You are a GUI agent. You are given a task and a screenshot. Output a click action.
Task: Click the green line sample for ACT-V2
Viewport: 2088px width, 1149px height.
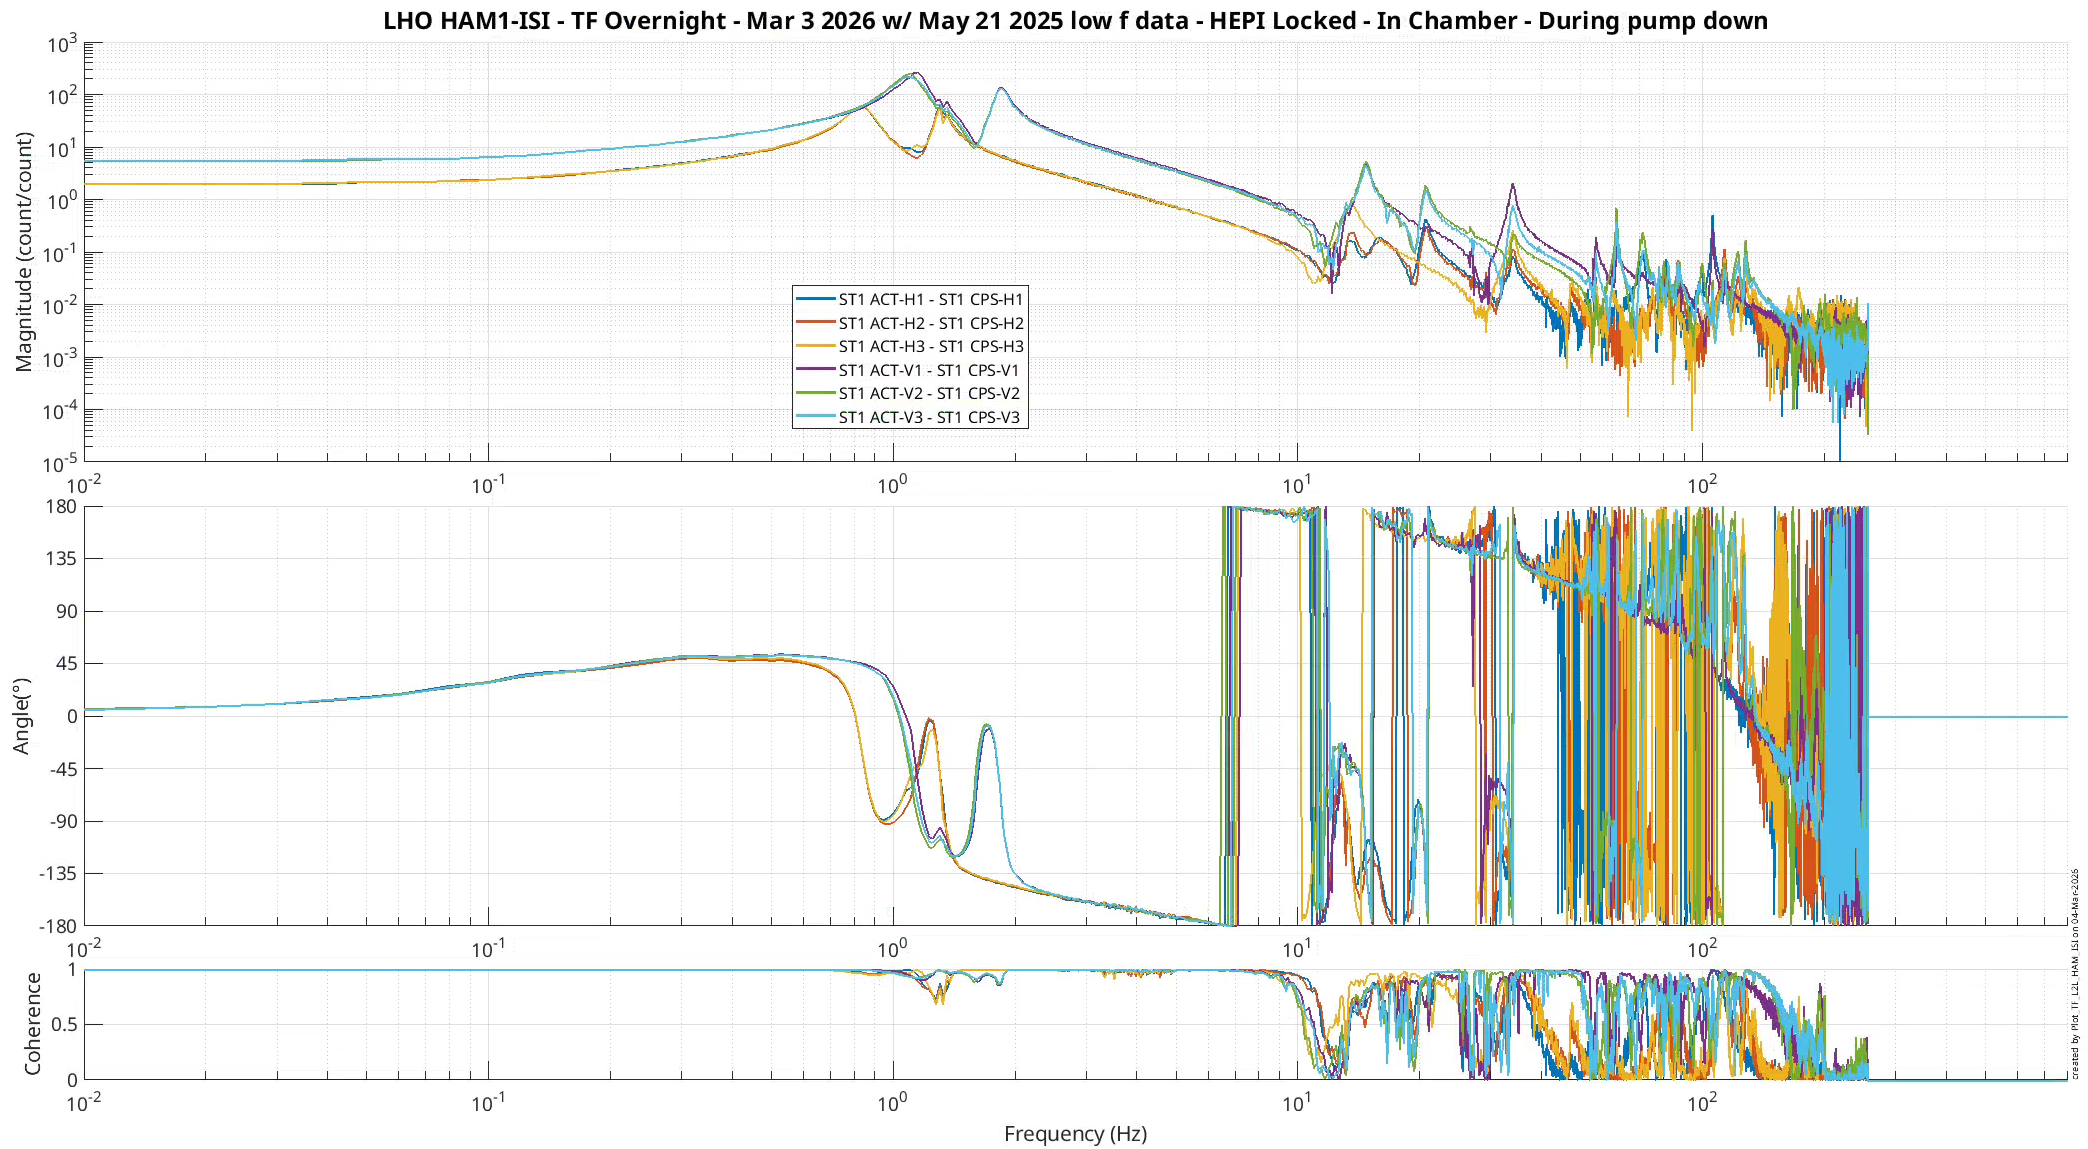click(815, 393)
